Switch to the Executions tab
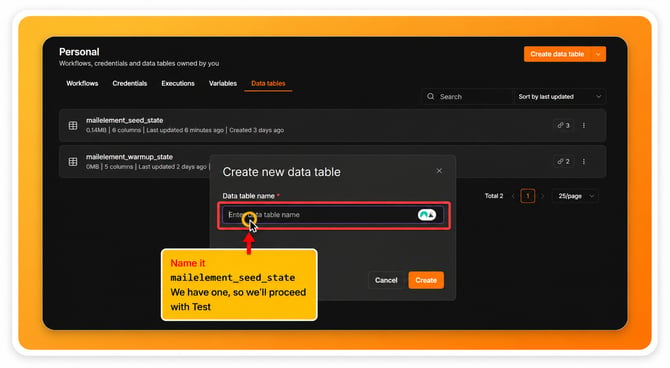Screen dimensions: 670x368 178,83
